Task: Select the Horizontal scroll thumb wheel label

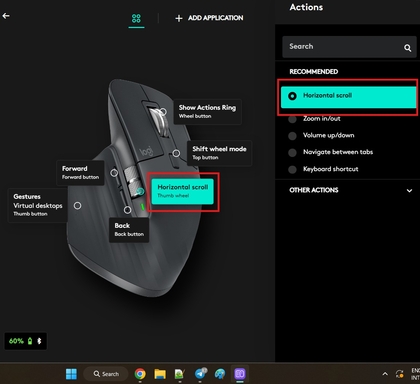Action: click(182, 191)
